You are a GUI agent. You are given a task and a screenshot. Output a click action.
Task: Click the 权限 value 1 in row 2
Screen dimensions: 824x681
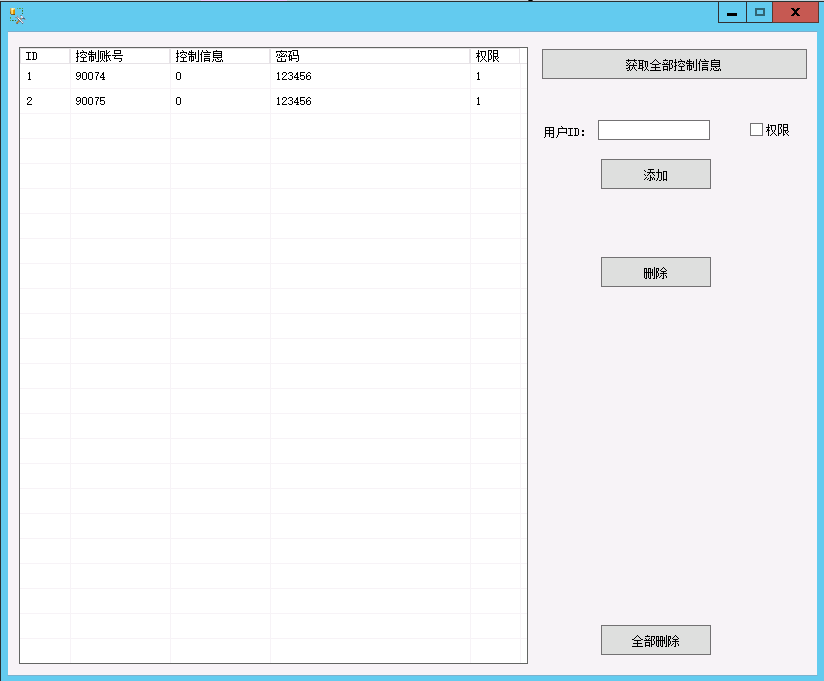point(479,101)
